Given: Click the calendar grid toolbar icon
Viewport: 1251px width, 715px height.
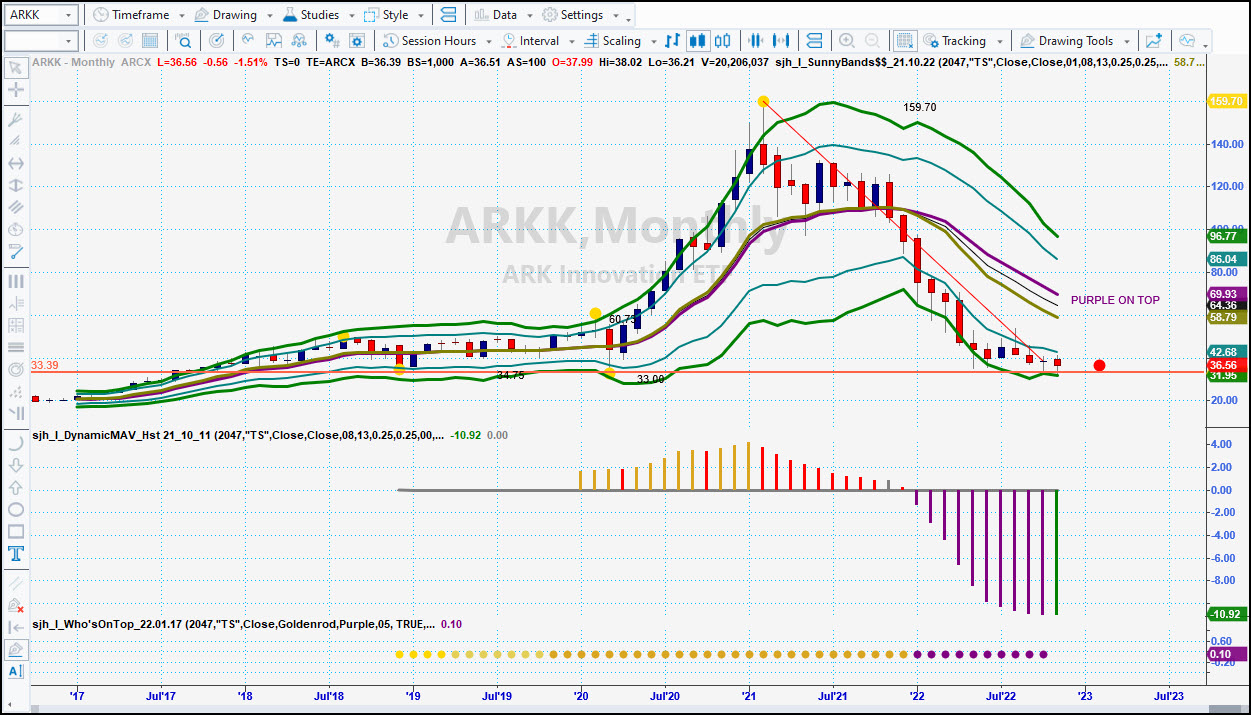Looking at the screenshot, I should click(x=150, y=41).
